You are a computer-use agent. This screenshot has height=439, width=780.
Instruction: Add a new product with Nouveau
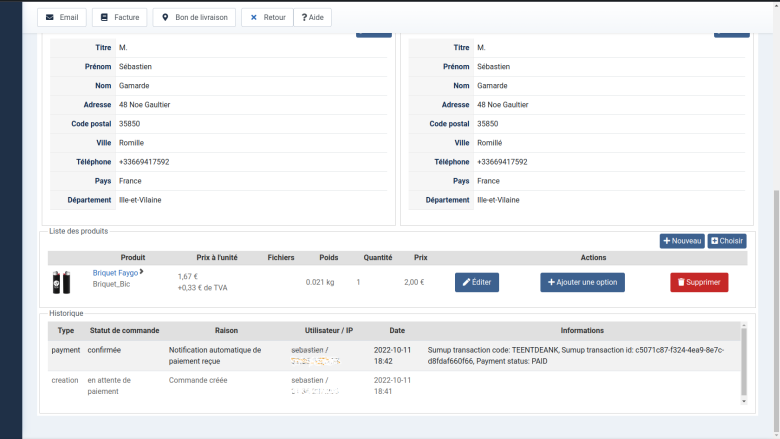tap(682, 241)
